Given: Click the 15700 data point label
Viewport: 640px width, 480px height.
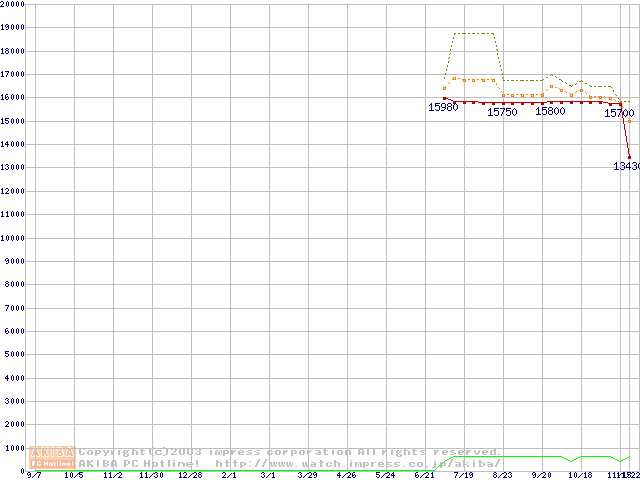Looking at the screenshot, I should (x=619, y=114).
